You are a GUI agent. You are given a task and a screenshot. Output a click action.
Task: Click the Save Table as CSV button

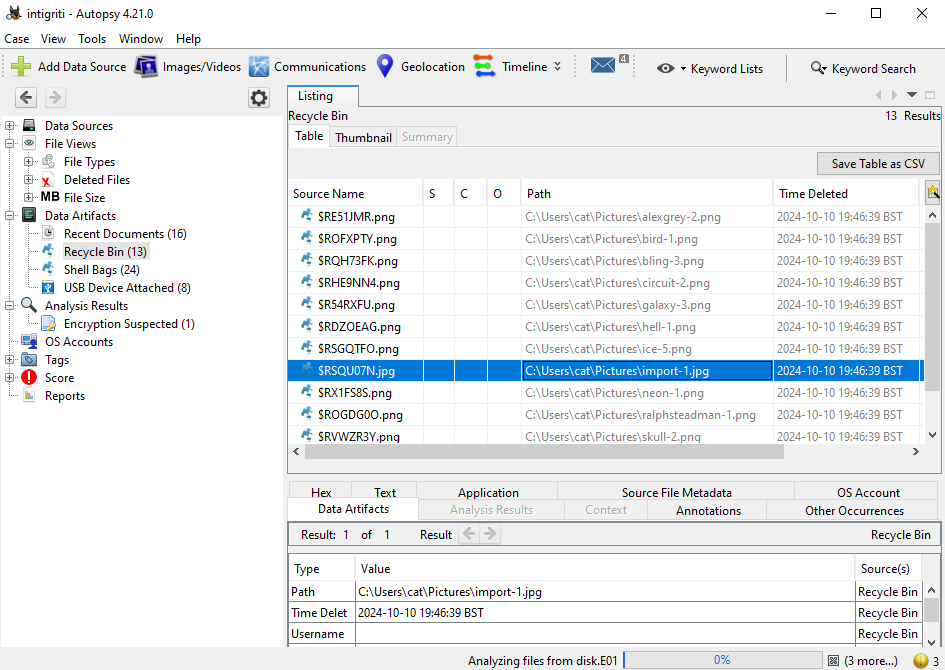click(878, 163)
